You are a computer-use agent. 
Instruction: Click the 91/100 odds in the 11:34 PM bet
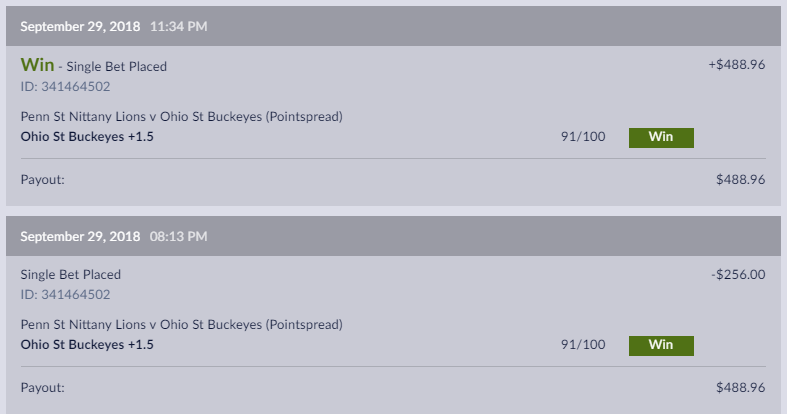click(x=583, y=137)
